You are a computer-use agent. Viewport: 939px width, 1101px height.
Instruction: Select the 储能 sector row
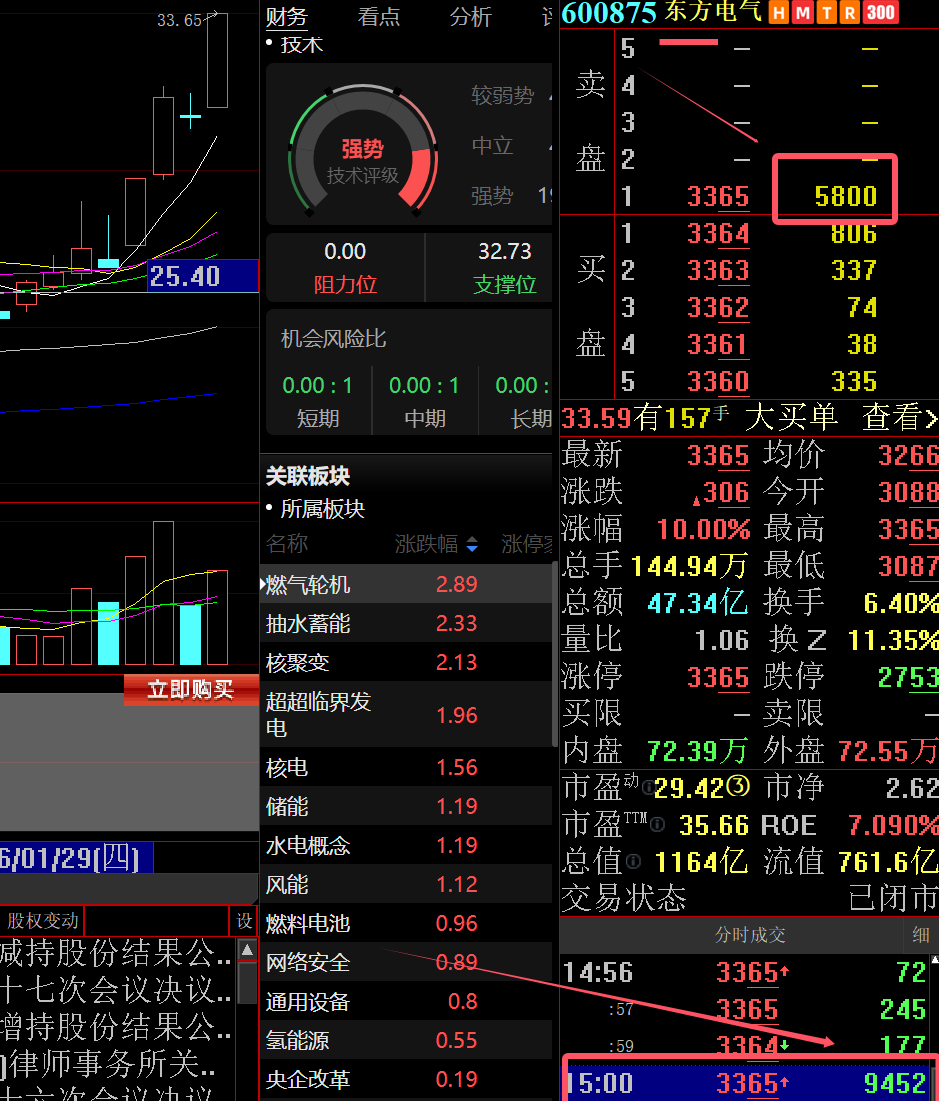(x=406, y=806)
